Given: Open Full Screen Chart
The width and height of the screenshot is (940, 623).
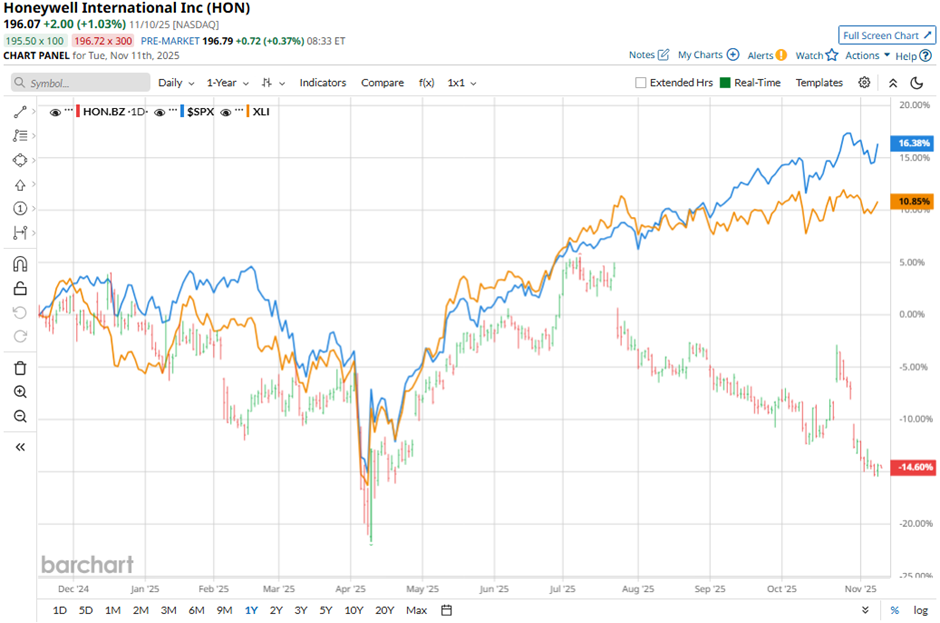Looking at the screenshot, I should pyautogui.click(x=887, y=35).
